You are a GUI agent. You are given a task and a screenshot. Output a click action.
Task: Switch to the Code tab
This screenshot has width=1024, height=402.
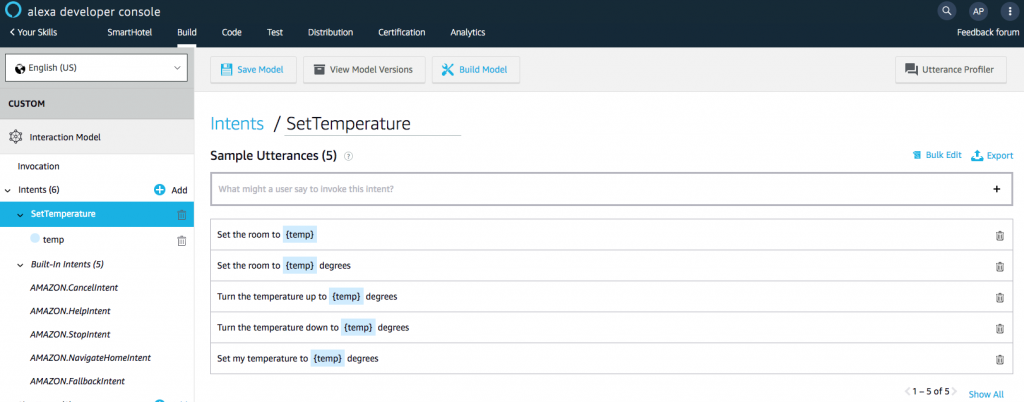[232, 32]
